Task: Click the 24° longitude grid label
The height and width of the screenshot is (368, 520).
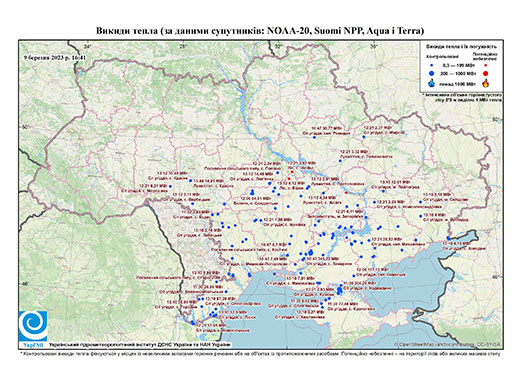Action: (x=87, y=47)
